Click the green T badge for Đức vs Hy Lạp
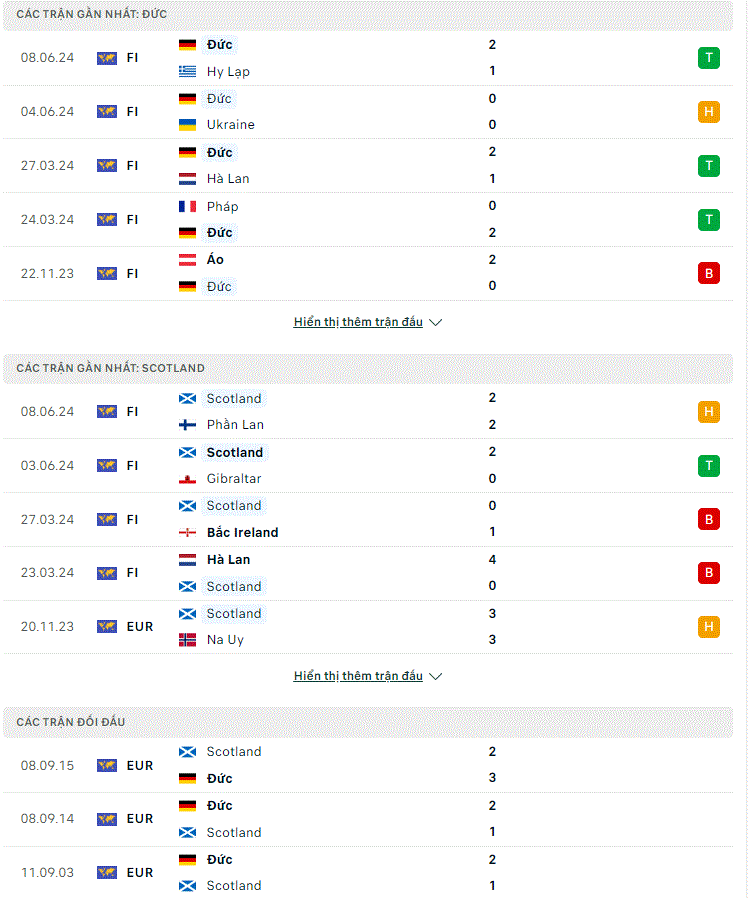The image size is (748, 898). [708, 58]
